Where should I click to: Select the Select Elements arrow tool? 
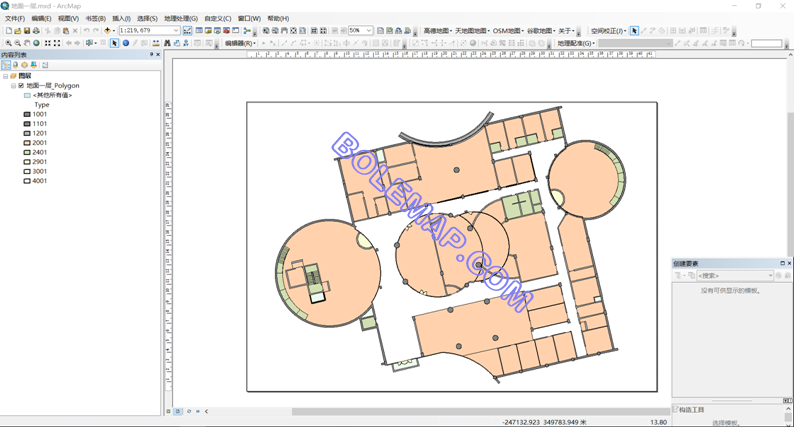pos(114,43)
